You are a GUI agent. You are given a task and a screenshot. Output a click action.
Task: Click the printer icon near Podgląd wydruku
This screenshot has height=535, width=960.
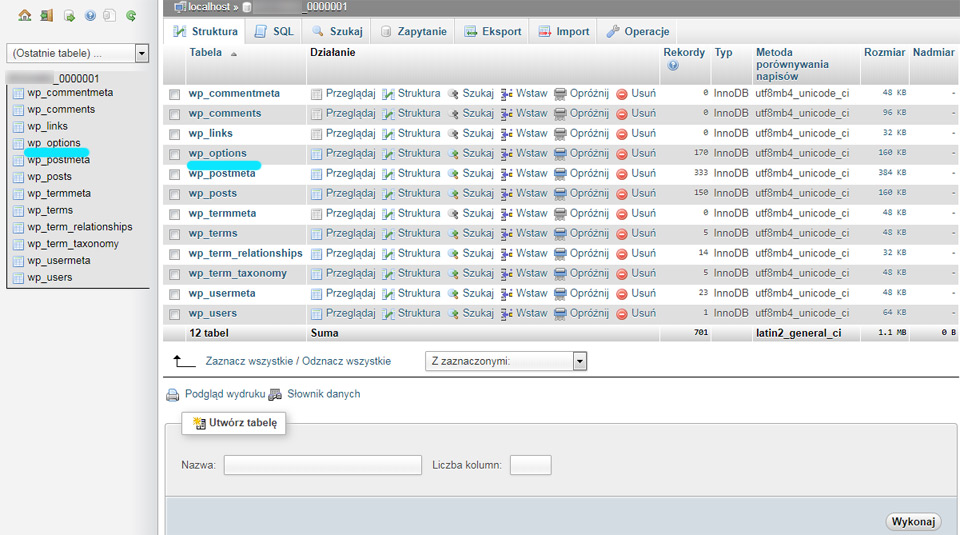(173, 395)
